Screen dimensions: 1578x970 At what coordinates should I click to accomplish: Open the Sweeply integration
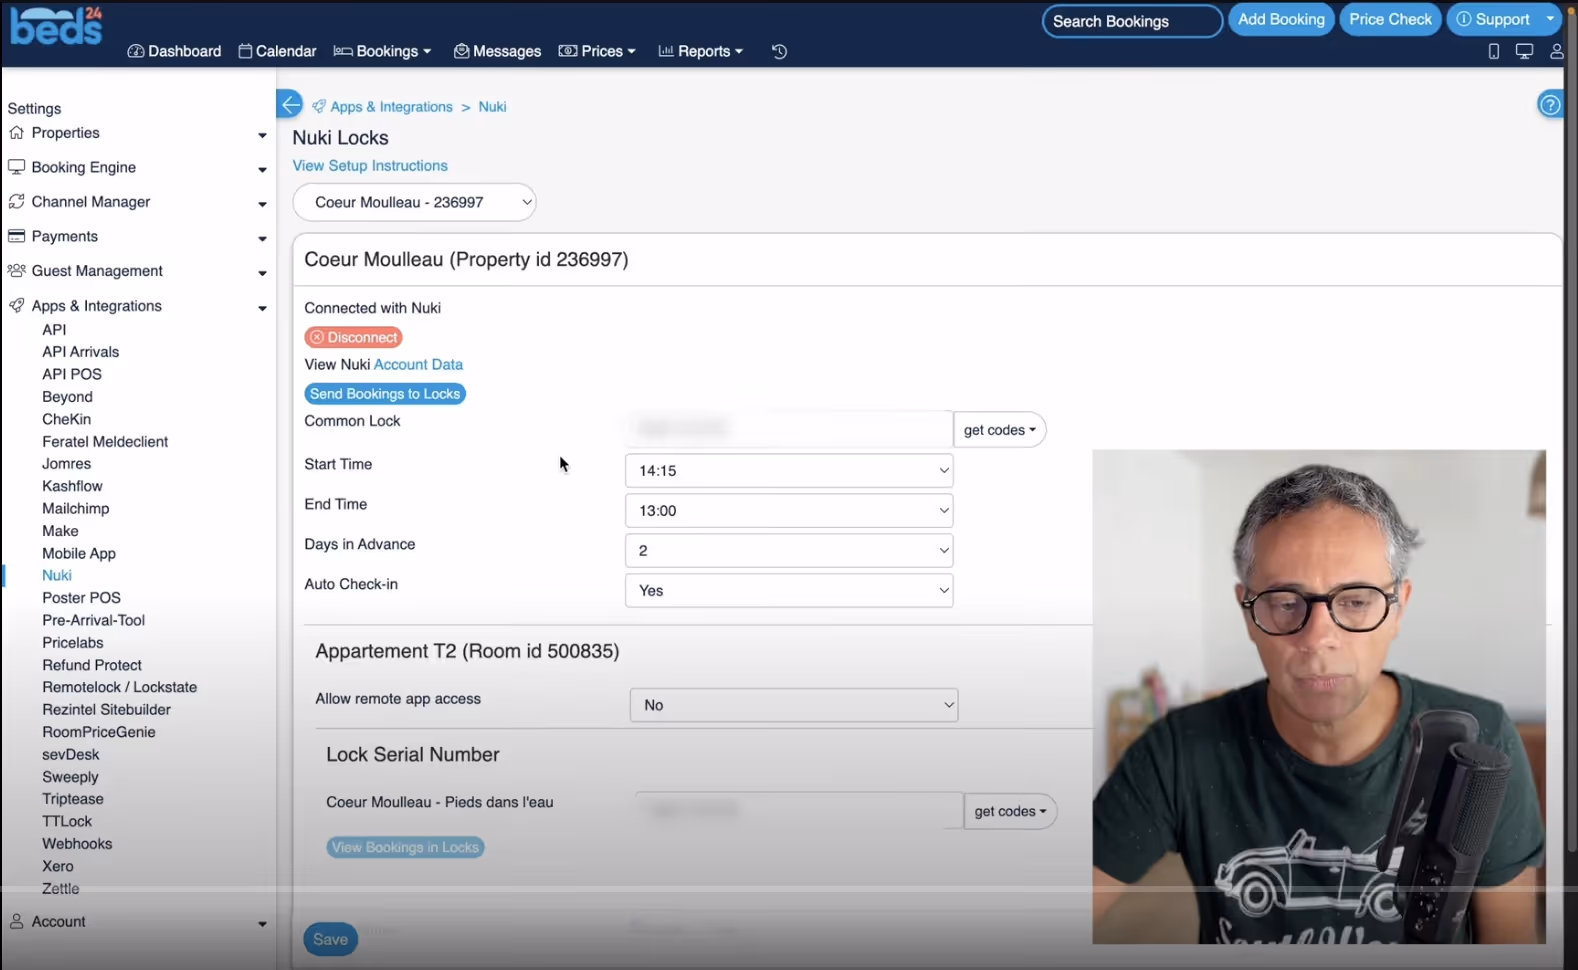(x=70, y=777)
